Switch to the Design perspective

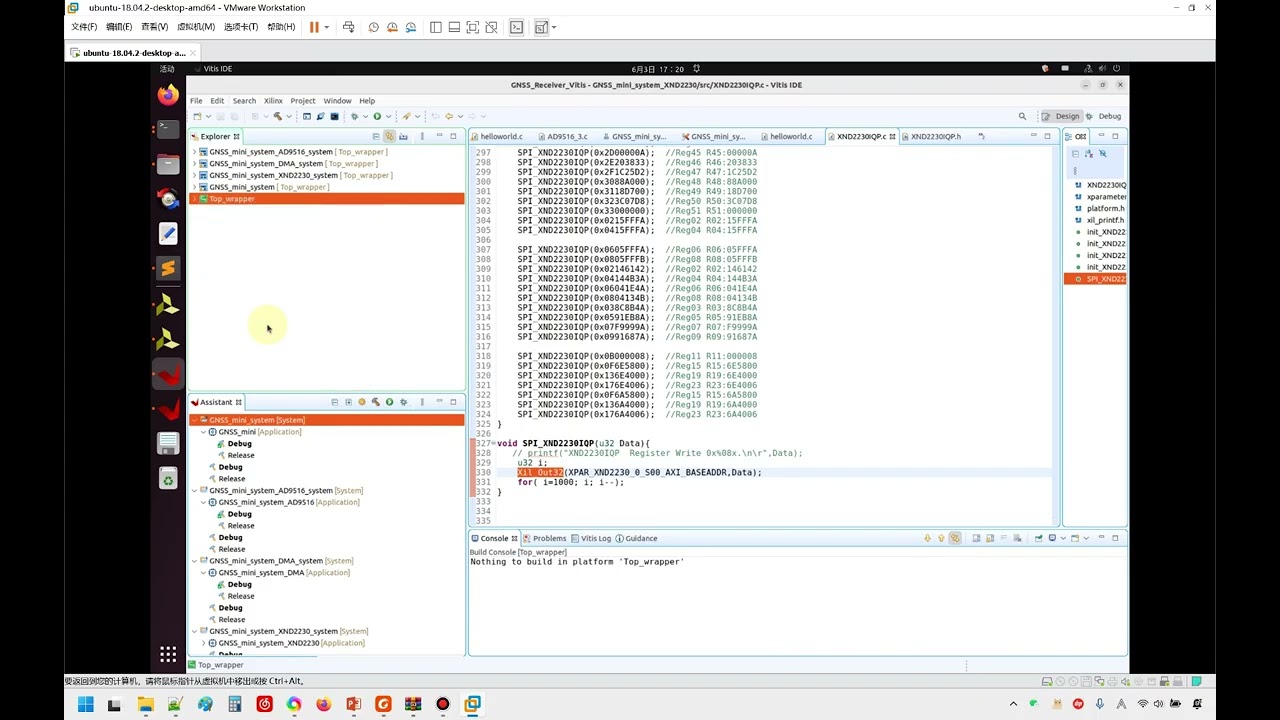pos(1061,116)
